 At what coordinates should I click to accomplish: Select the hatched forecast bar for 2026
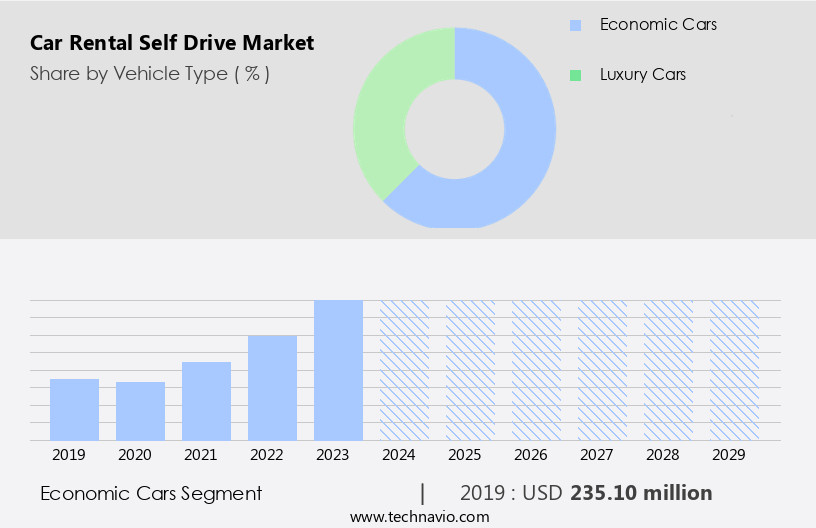click(536, 370)
